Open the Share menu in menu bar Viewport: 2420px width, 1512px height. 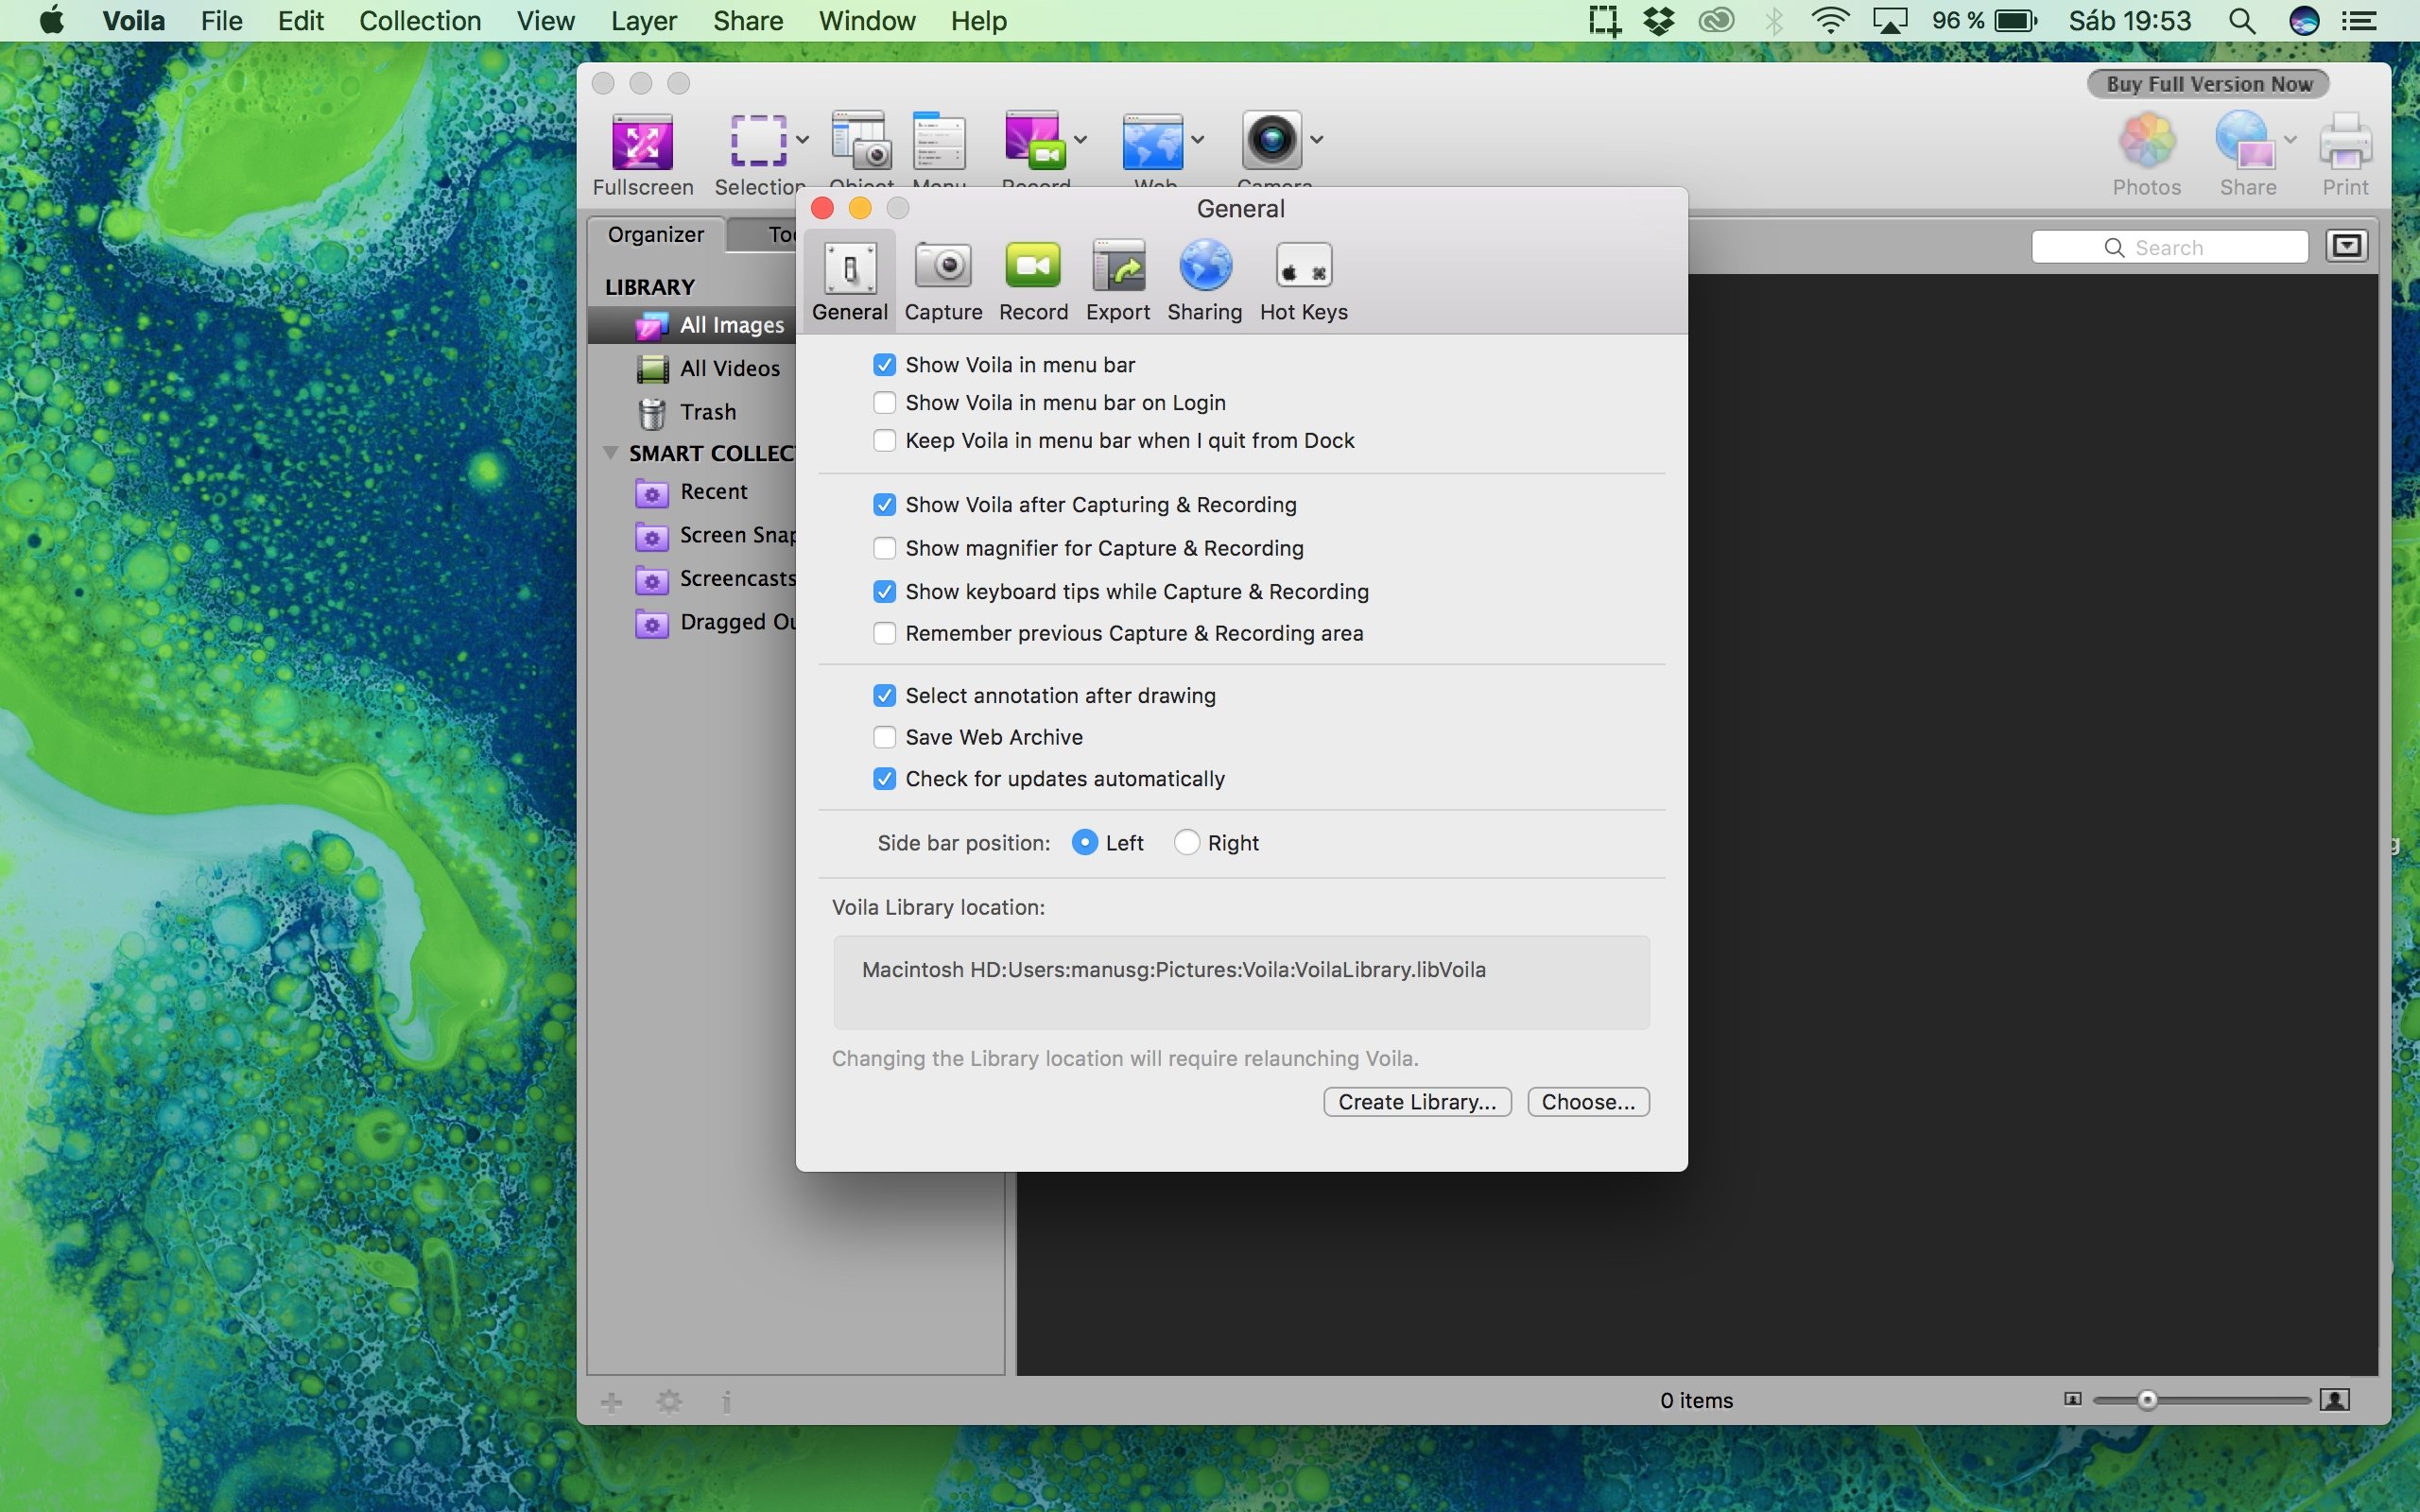tap(747, 21)
